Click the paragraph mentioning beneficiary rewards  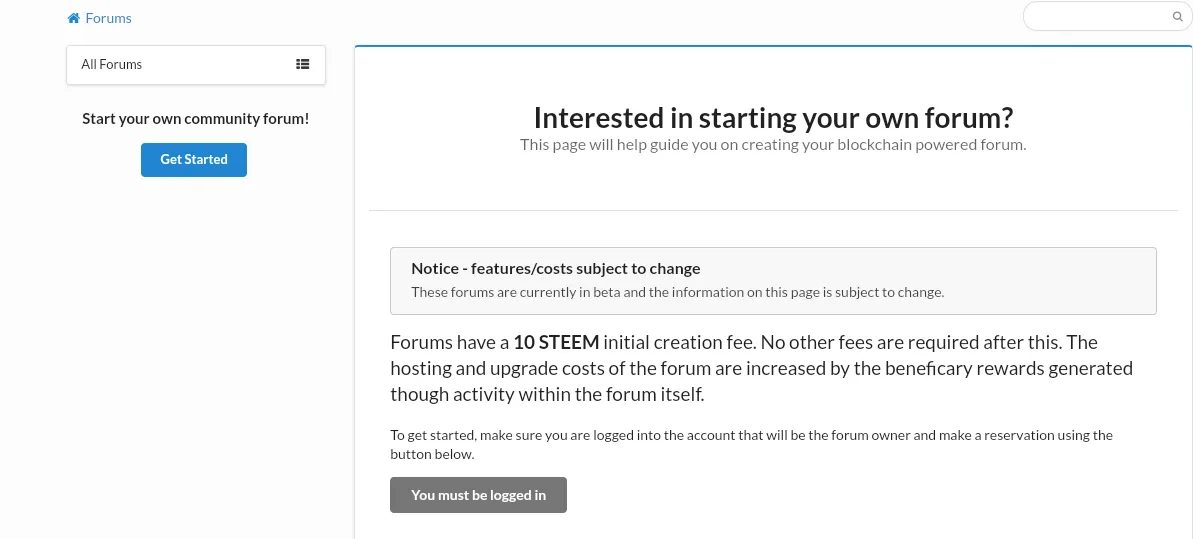(762, 368)
